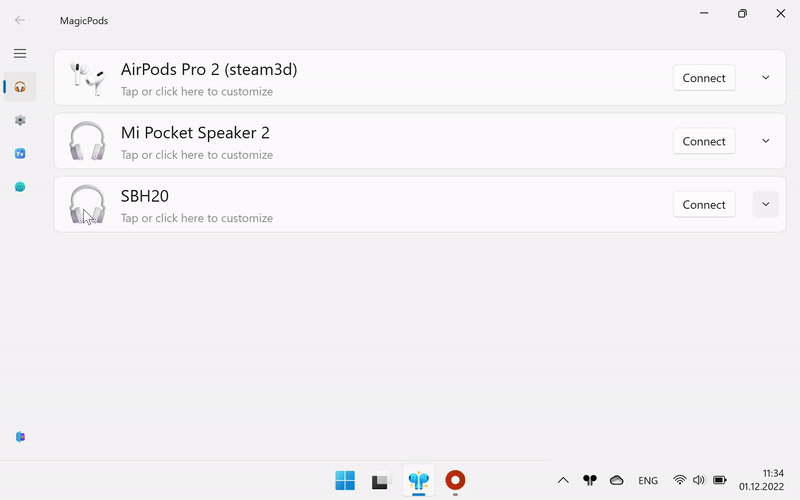Image resolution: width=800 pixels, height=500 pixels.
Task: Open the settings gear in sidebar
Action: point(20,120)
